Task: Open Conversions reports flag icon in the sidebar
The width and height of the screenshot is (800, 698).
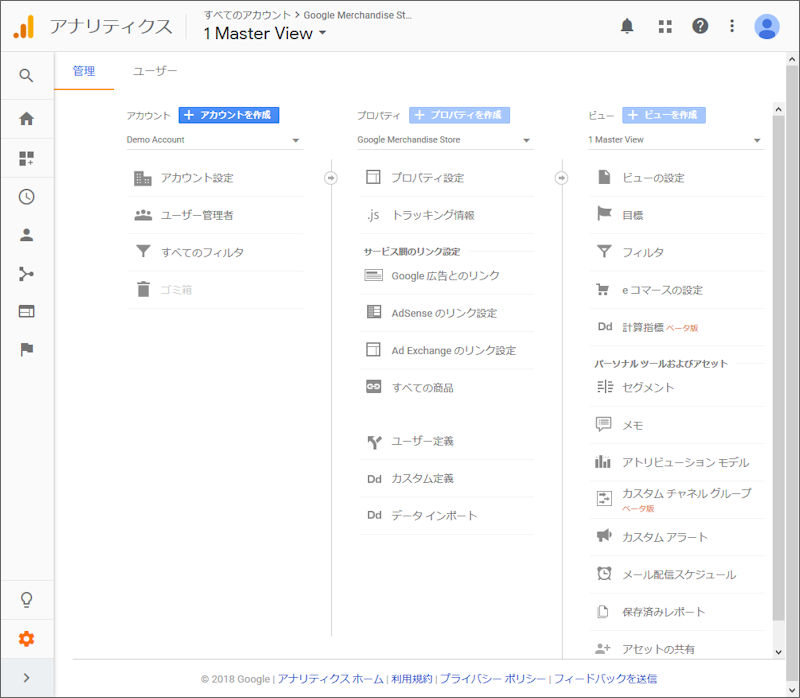Action: tap(27, 350)
